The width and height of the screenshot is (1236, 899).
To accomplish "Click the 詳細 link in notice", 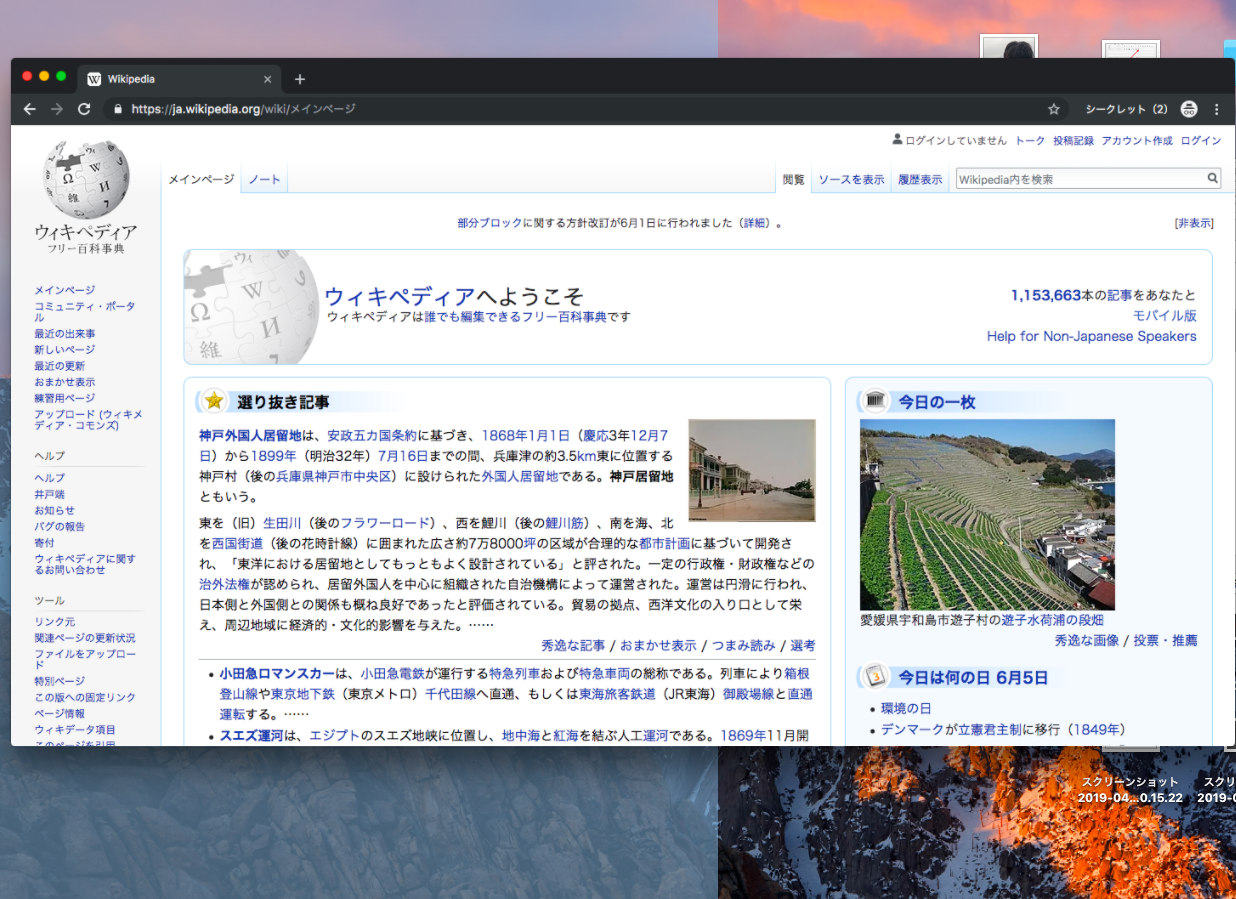I will [755, 223].
